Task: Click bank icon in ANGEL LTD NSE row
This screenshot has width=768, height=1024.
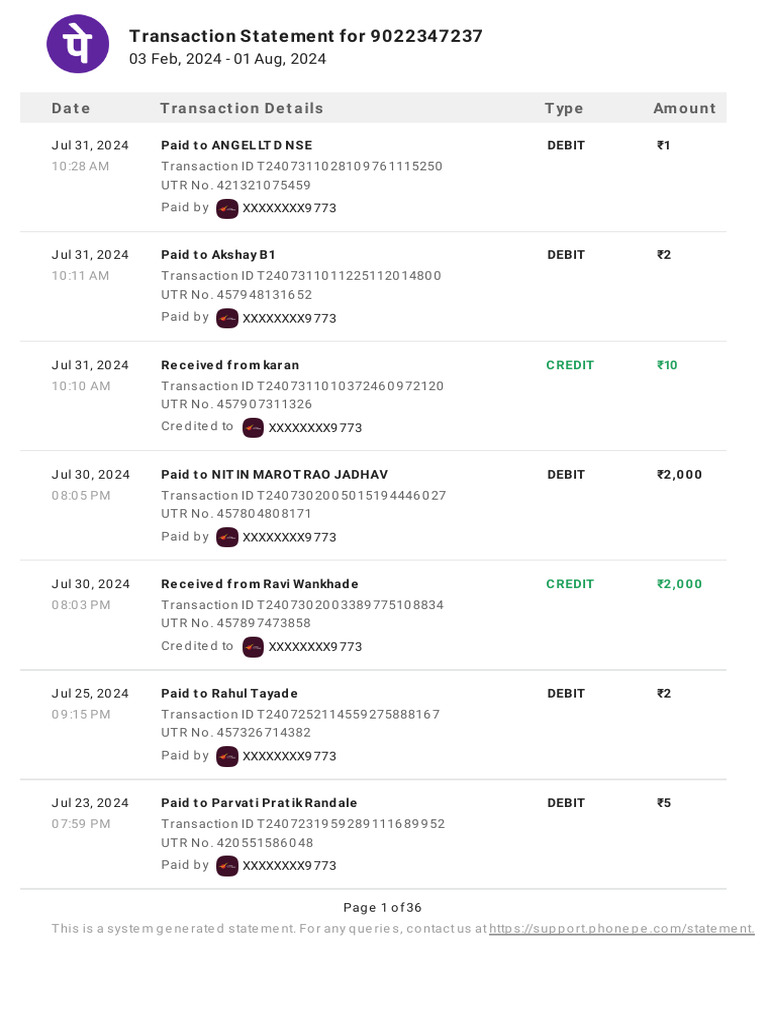Action: 227,208
